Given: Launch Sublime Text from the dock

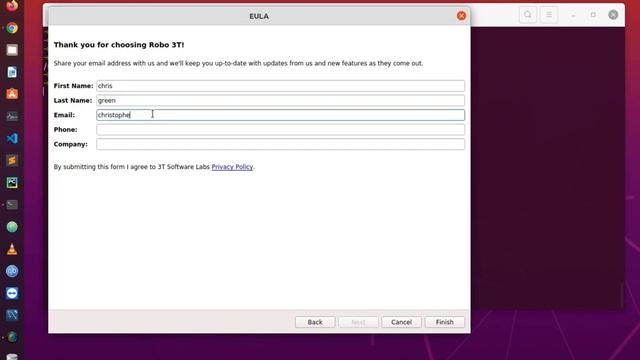Looking at the screenshot, I should pos(12,160).
